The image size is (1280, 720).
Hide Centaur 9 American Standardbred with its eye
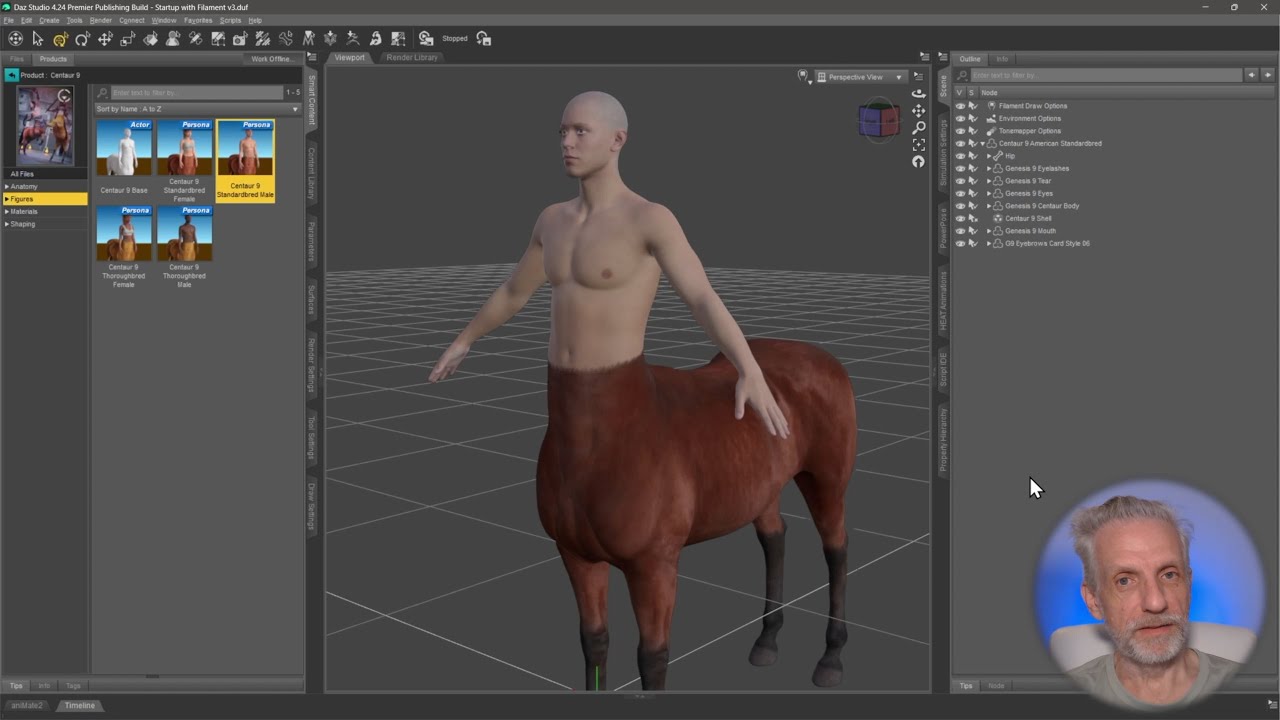960,143
